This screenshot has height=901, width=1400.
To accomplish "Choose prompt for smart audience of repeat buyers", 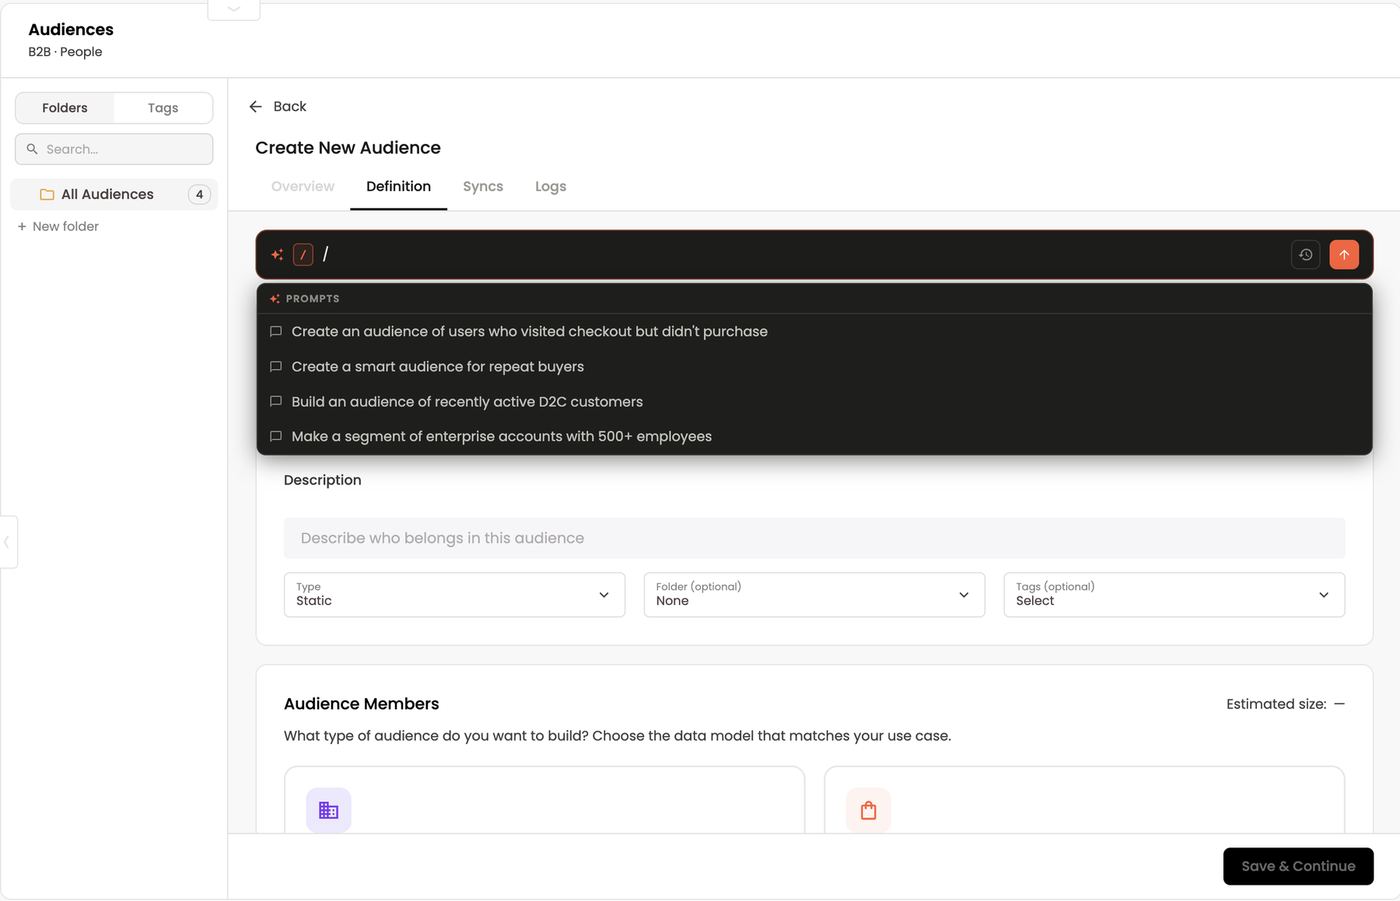I will click(x=814, y=366).
